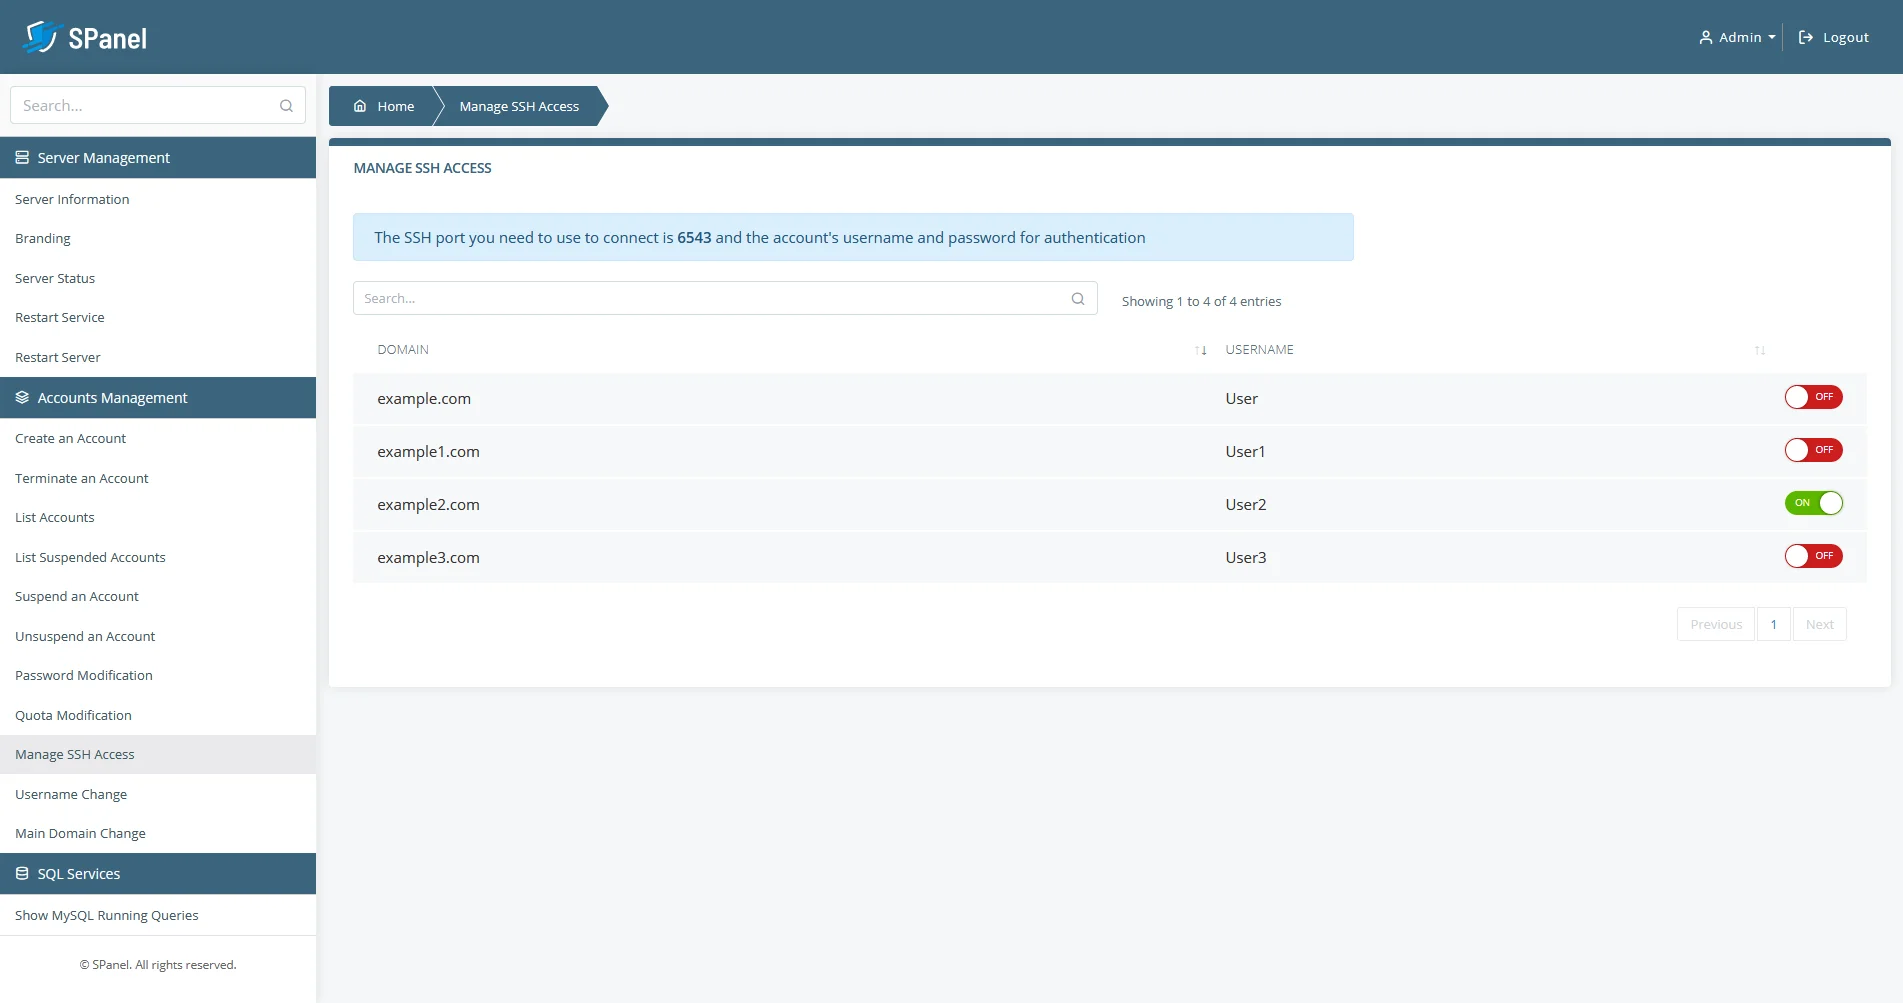Click the Logout icon
This screenshot has height=1003, width=1903.
[x=1806, y=36]
